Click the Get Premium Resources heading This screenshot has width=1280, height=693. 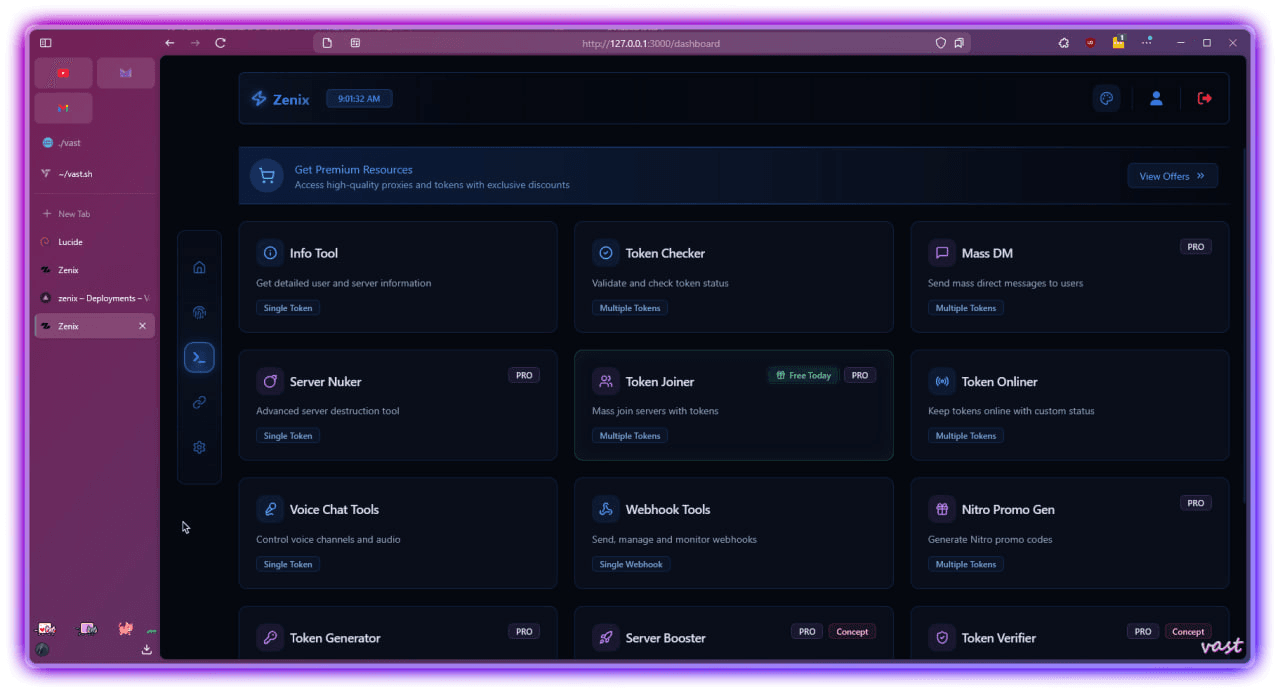click(353, 170)
